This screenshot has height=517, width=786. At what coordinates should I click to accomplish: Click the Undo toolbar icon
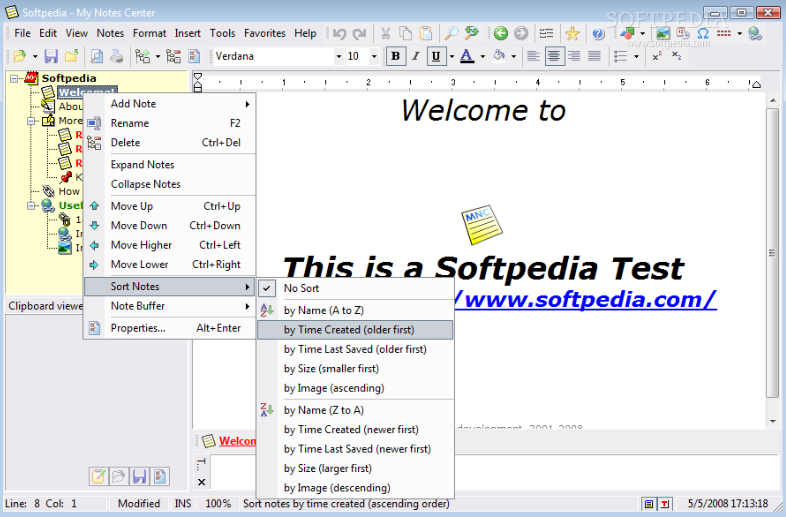pos(339,34)
